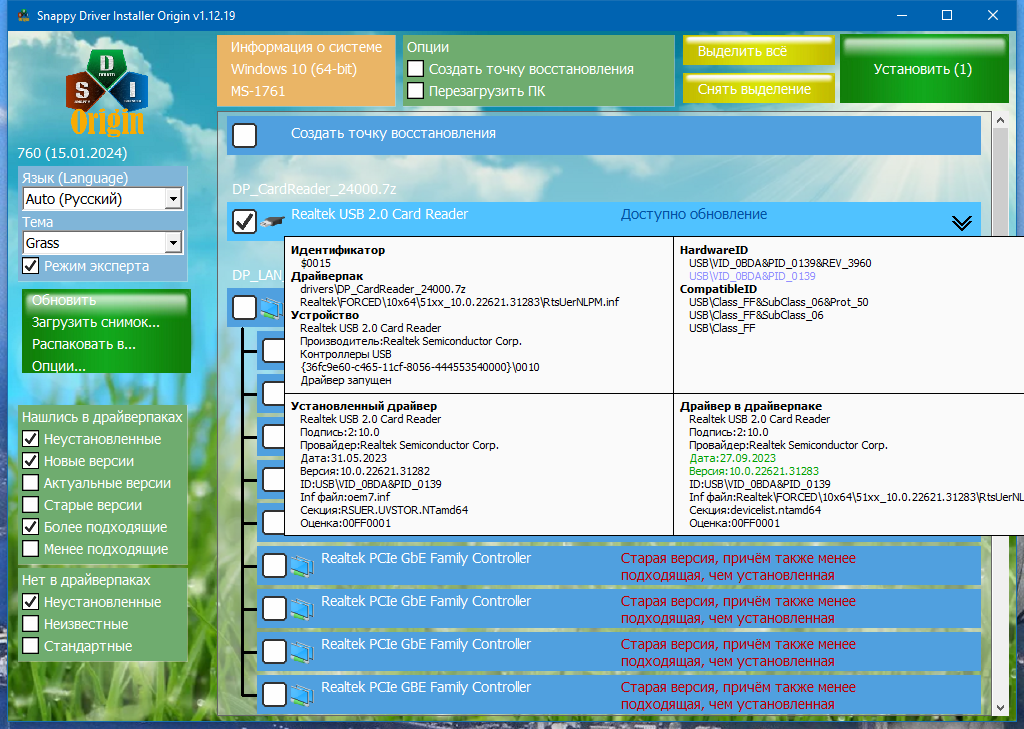Open Опции... in the left menu
Viewport: 1024px width, 729px height.
59,366
